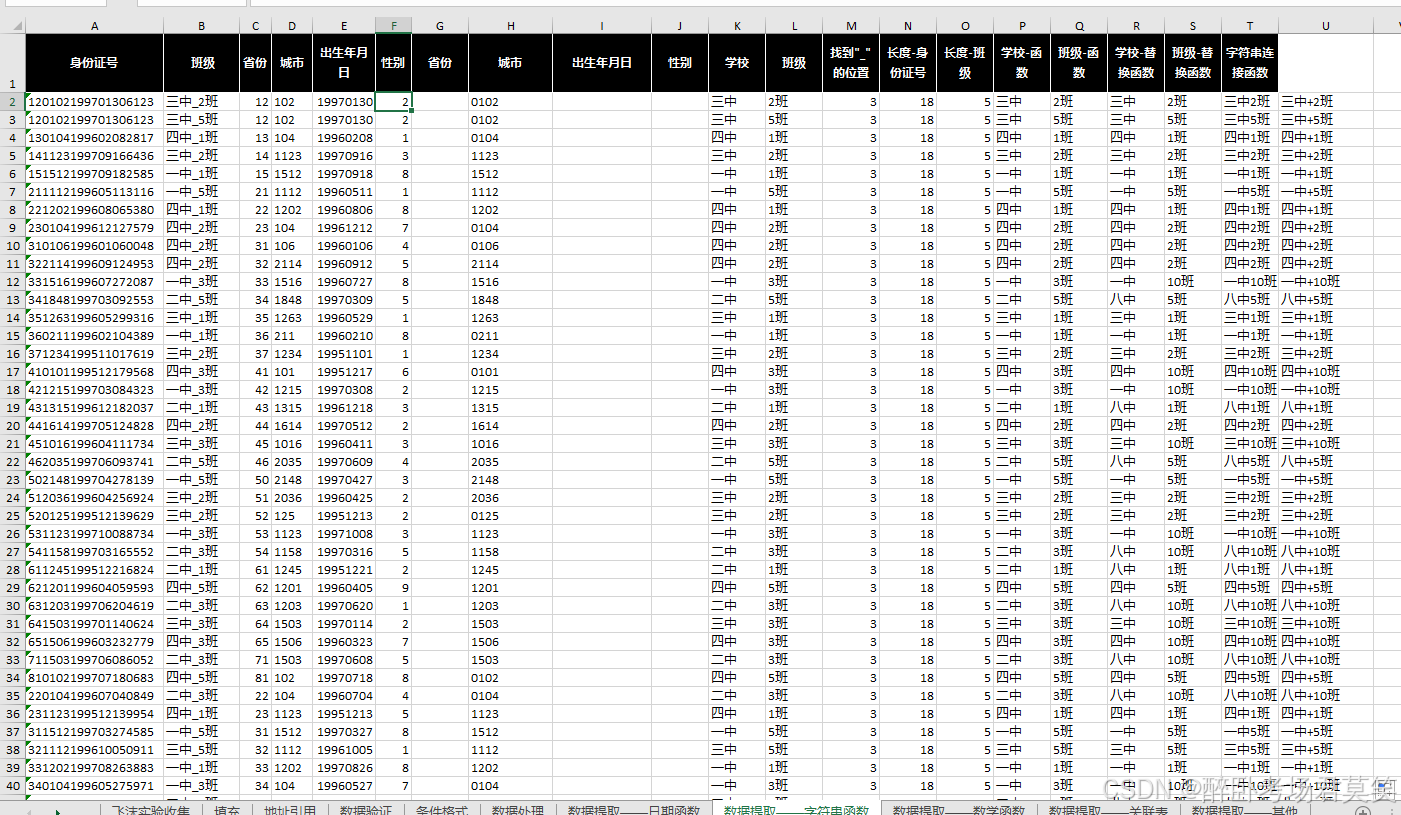
Task: Open the 条件格式 sheet tab
Action: tap(441, 809)
